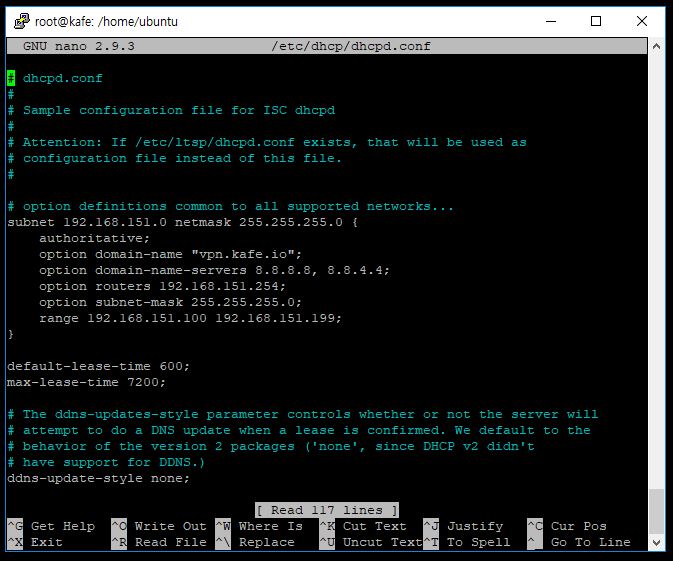Screen dimensions: 673x561
Task: Click 'behavior of the version 2 packages' line
Action: click(271, 446)
